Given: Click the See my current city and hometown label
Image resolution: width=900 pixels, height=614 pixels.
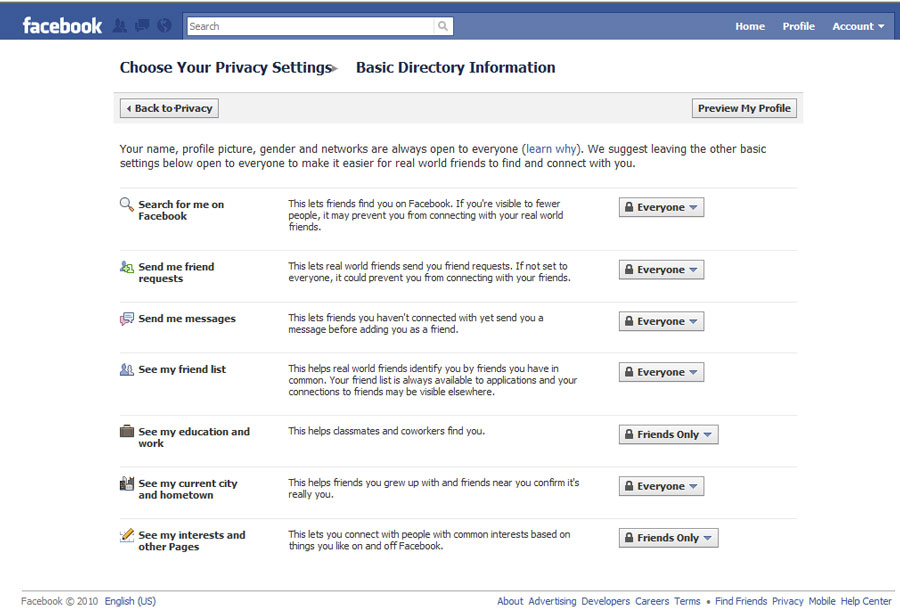Looking at the screenshot, I should pos(188,489).
